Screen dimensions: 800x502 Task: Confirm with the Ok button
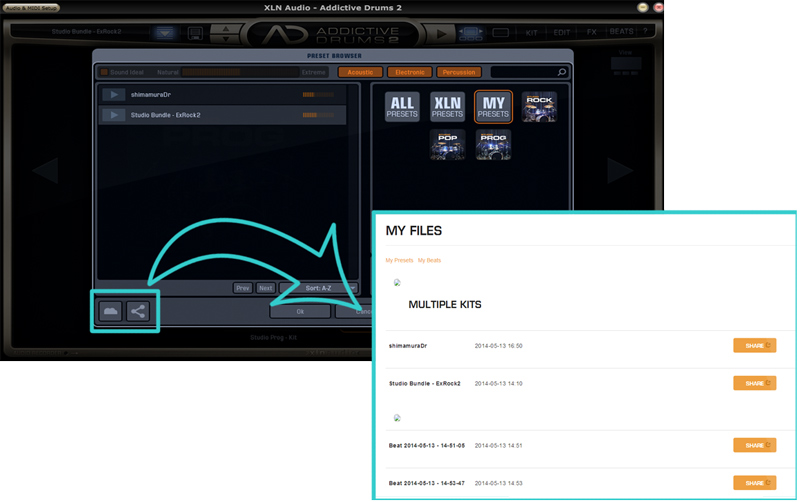click(300, 312)
